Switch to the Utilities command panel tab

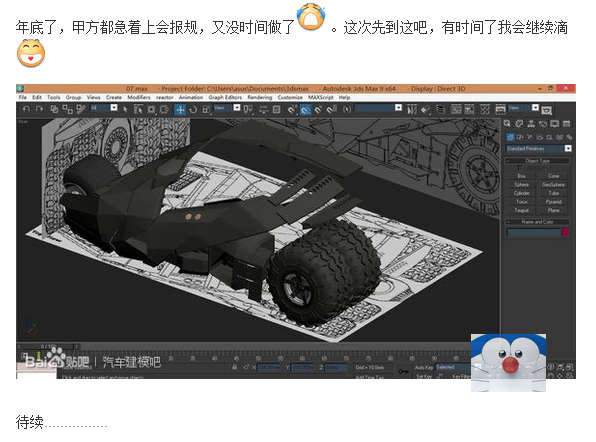pyautogui.click(x=566, y=124)
